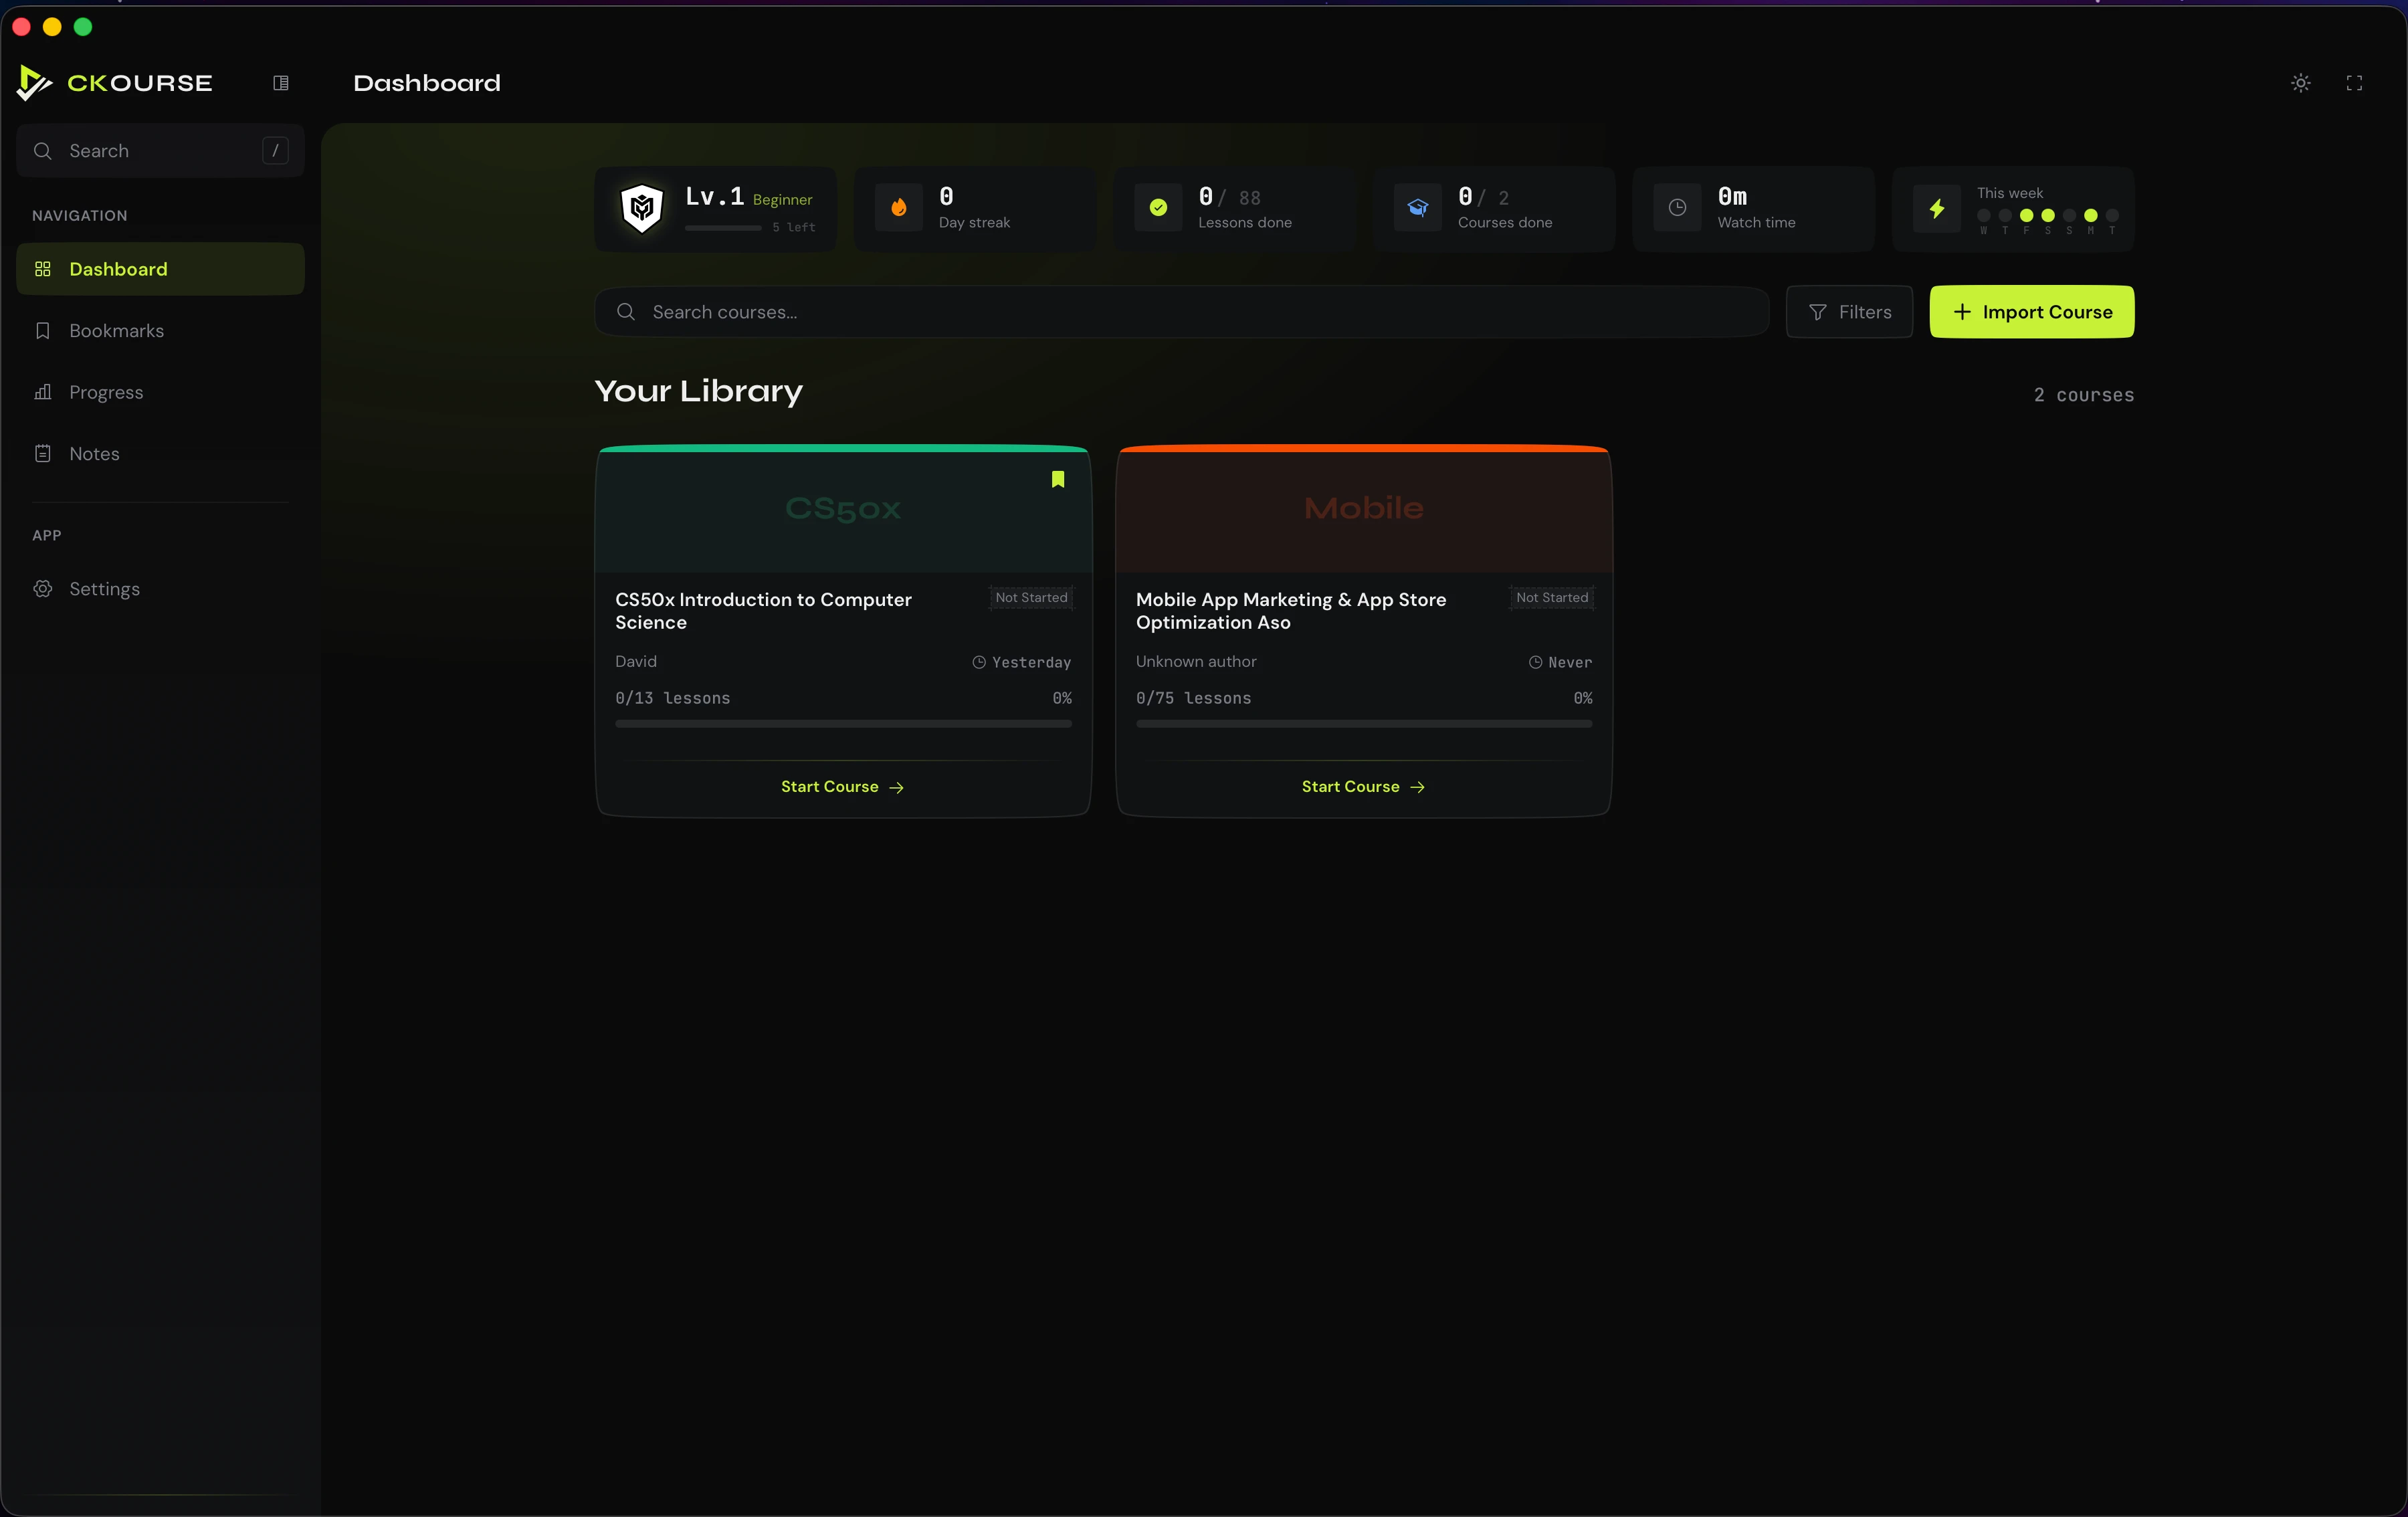Toggle bookmark on CS50x course card

click(x=1057, y=479)
